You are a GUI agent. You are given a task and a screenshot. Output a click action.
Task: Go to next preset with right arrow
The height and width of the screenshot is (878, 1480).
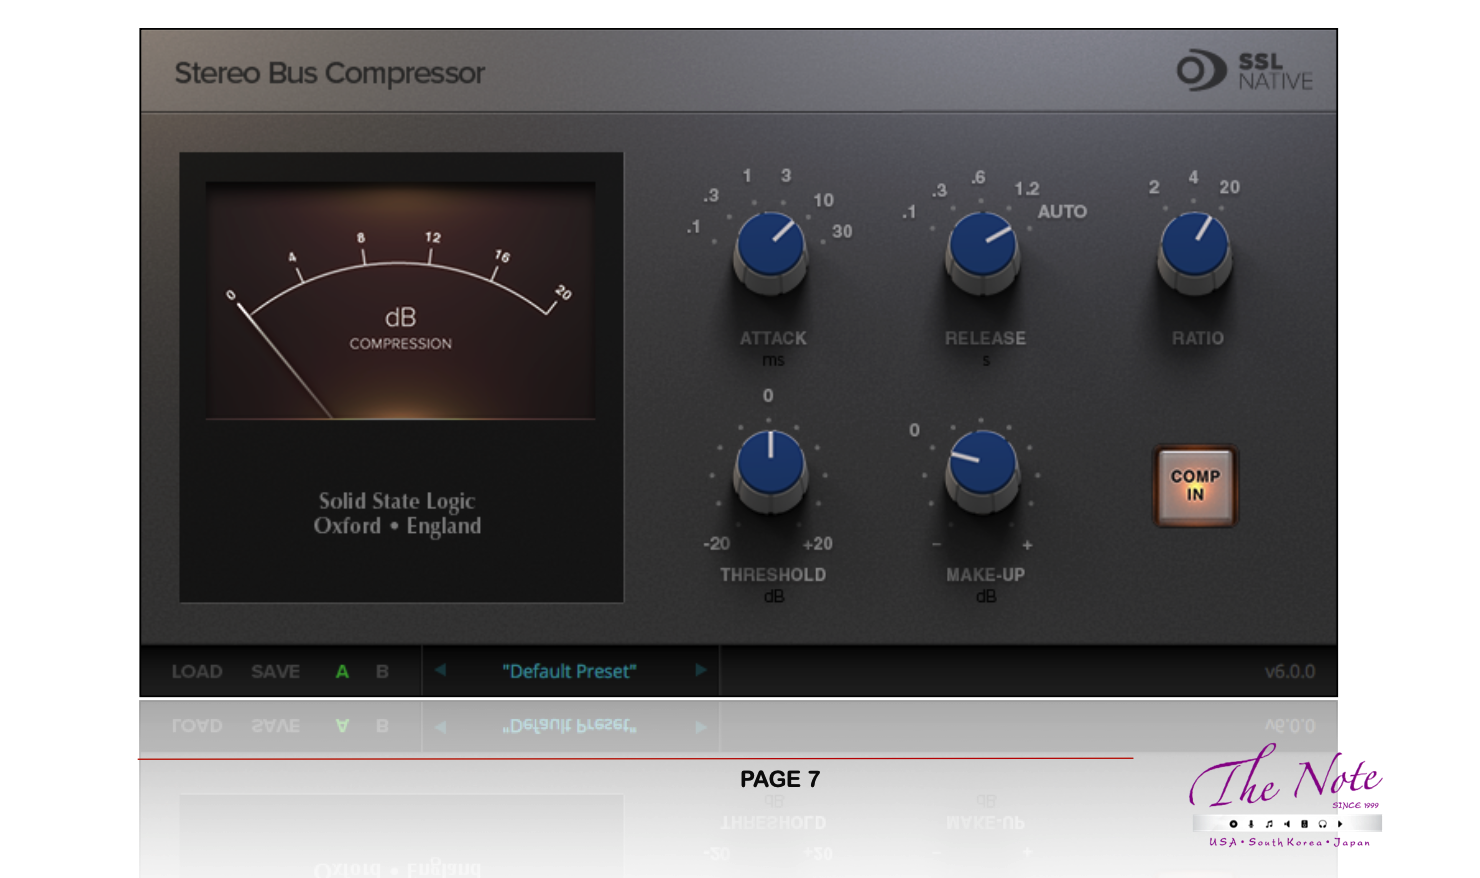[700, 670]
